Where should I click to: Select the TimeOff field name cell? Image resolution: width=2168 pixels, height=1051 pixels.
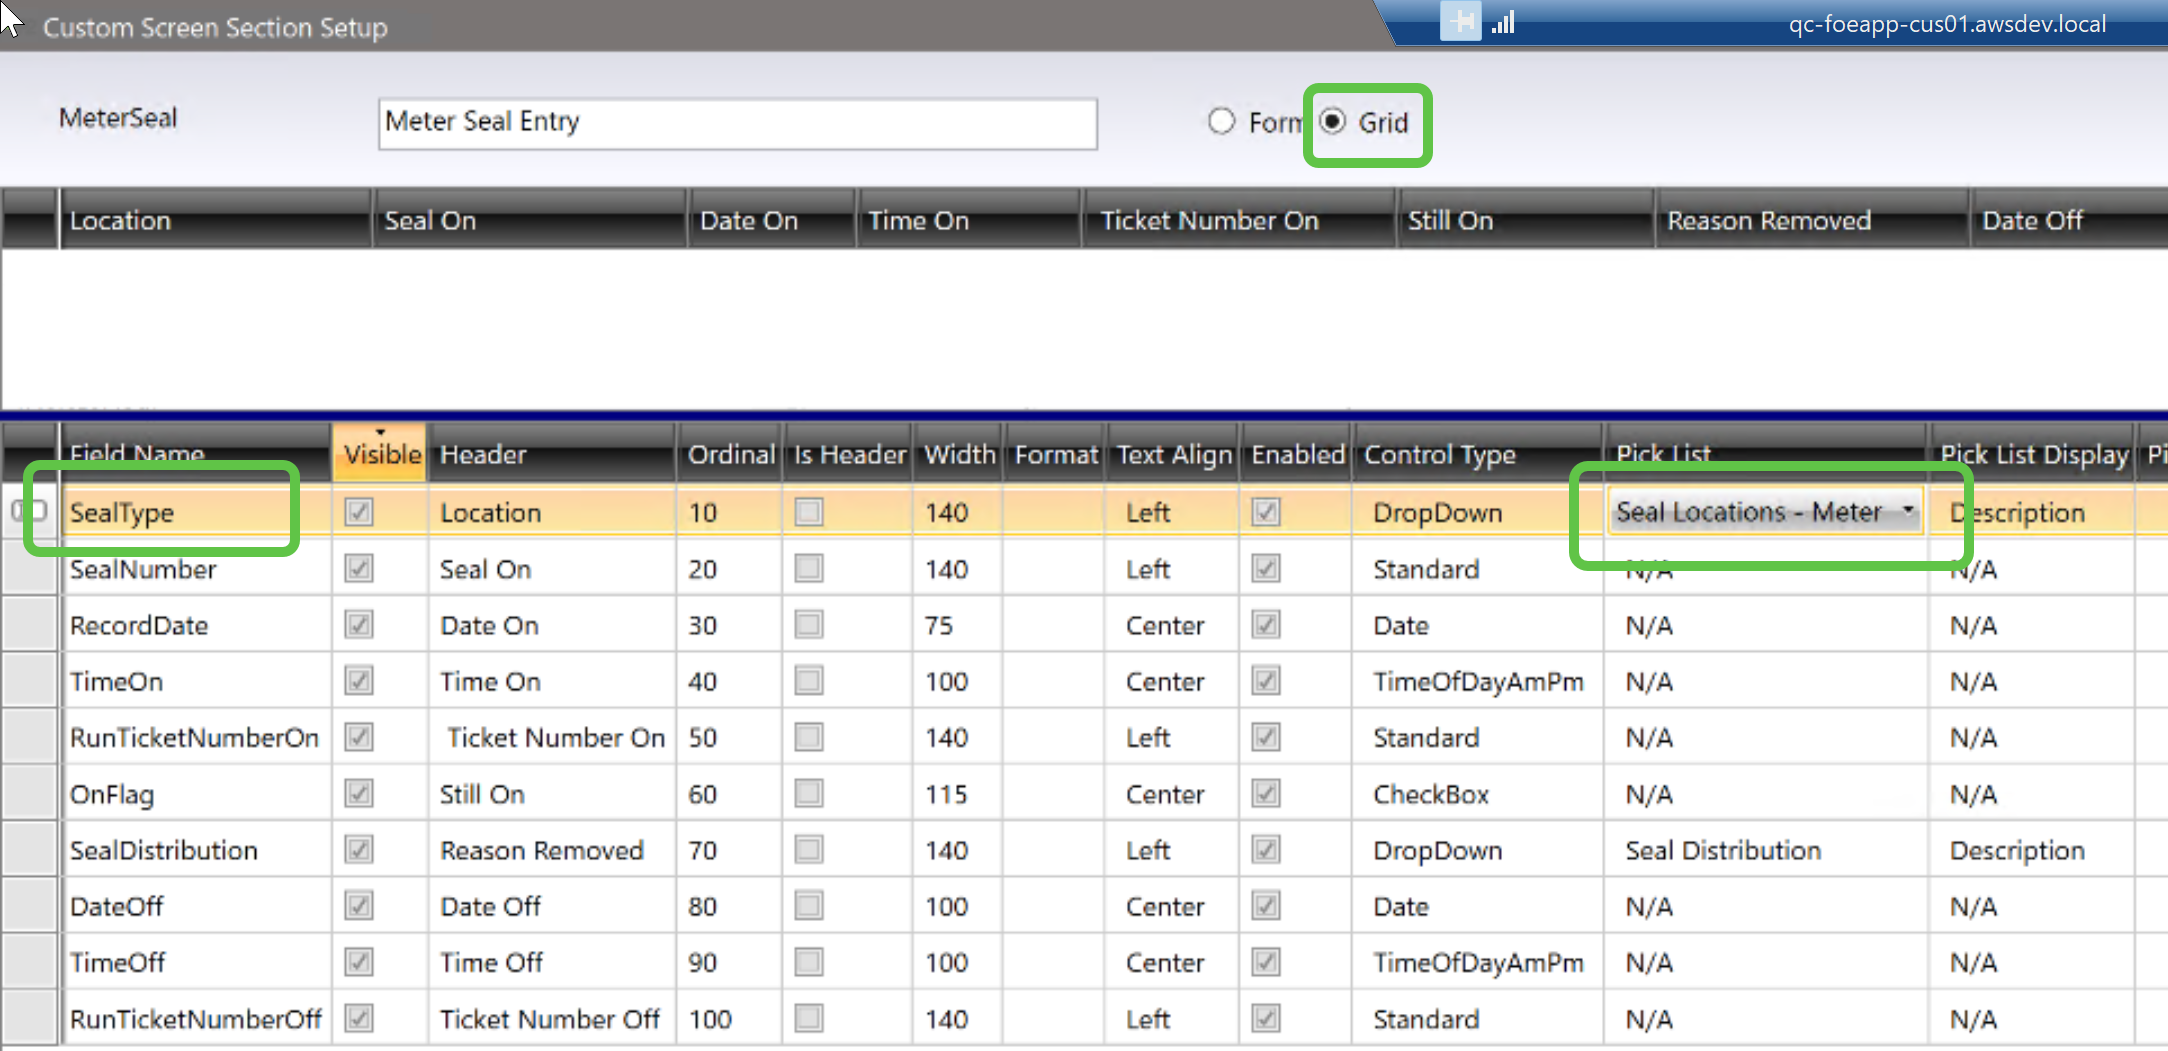click(x=118, y=962)
